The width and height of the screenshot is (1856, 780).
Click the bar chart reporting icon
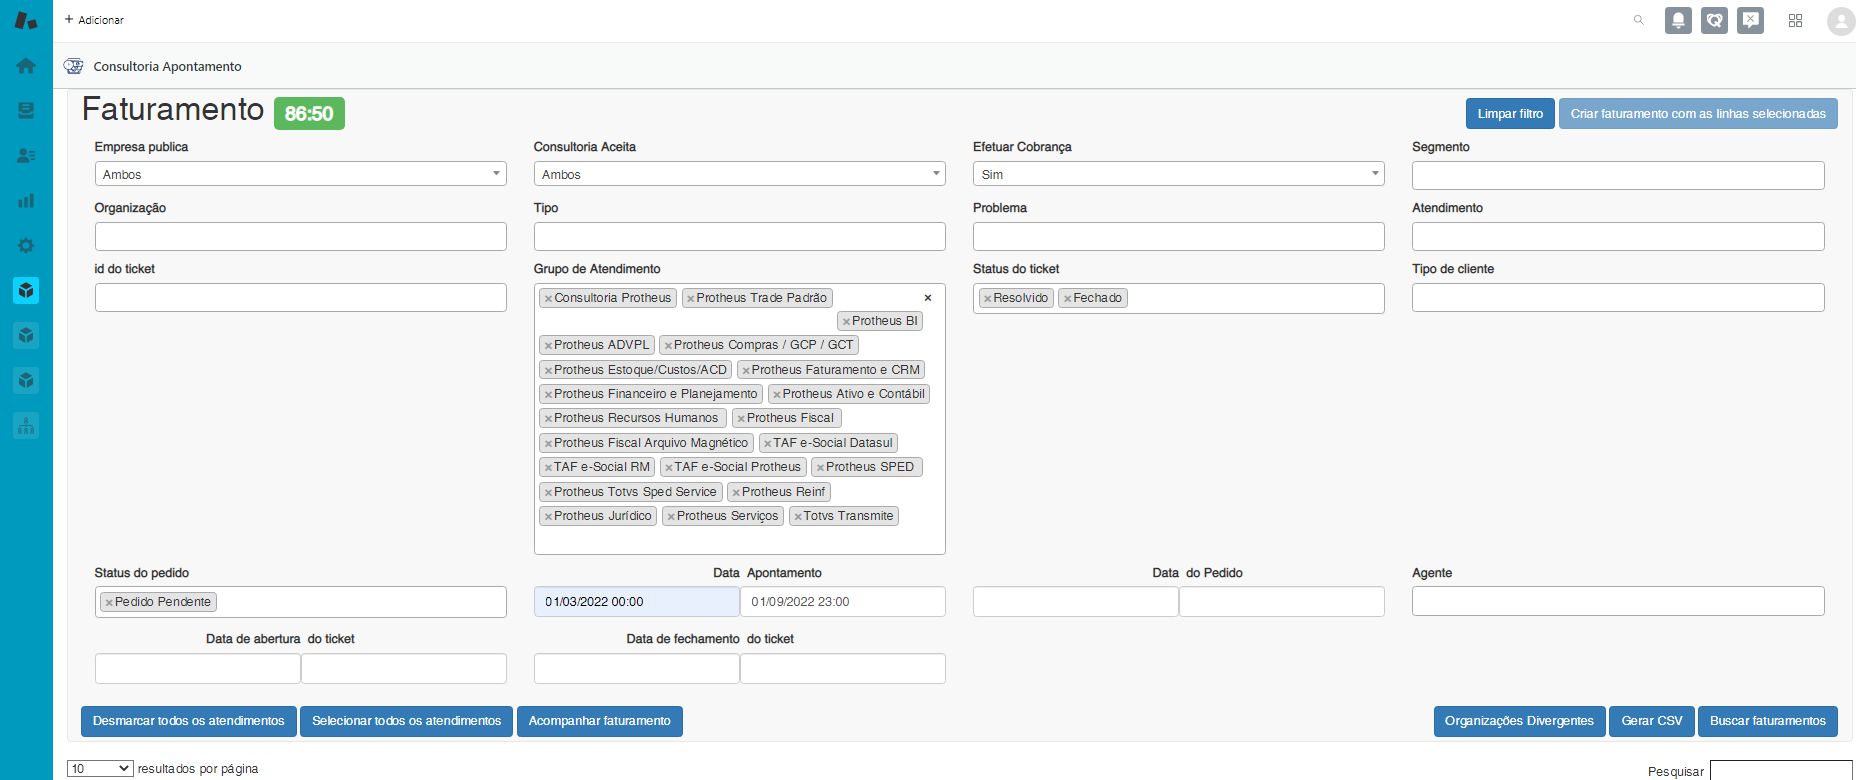26,201
